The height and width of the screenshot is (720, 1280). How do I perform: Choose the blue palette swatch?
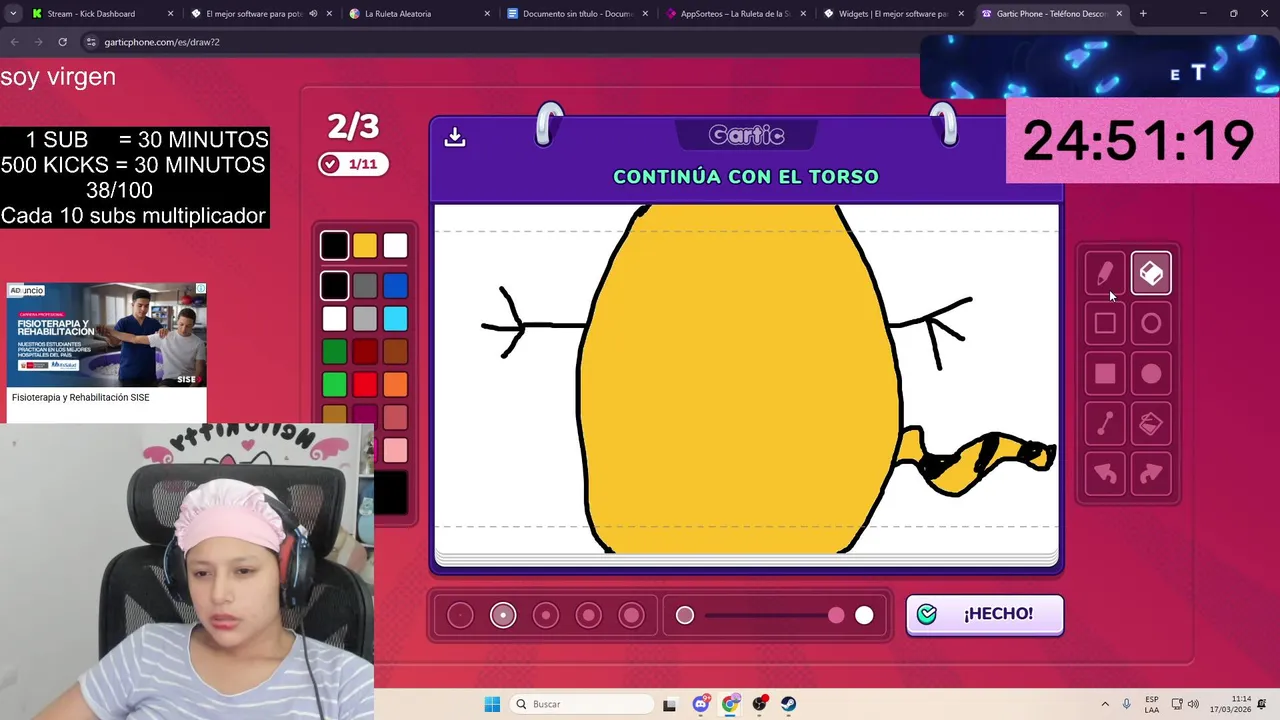pyautogui.click(x=396, y=286)
